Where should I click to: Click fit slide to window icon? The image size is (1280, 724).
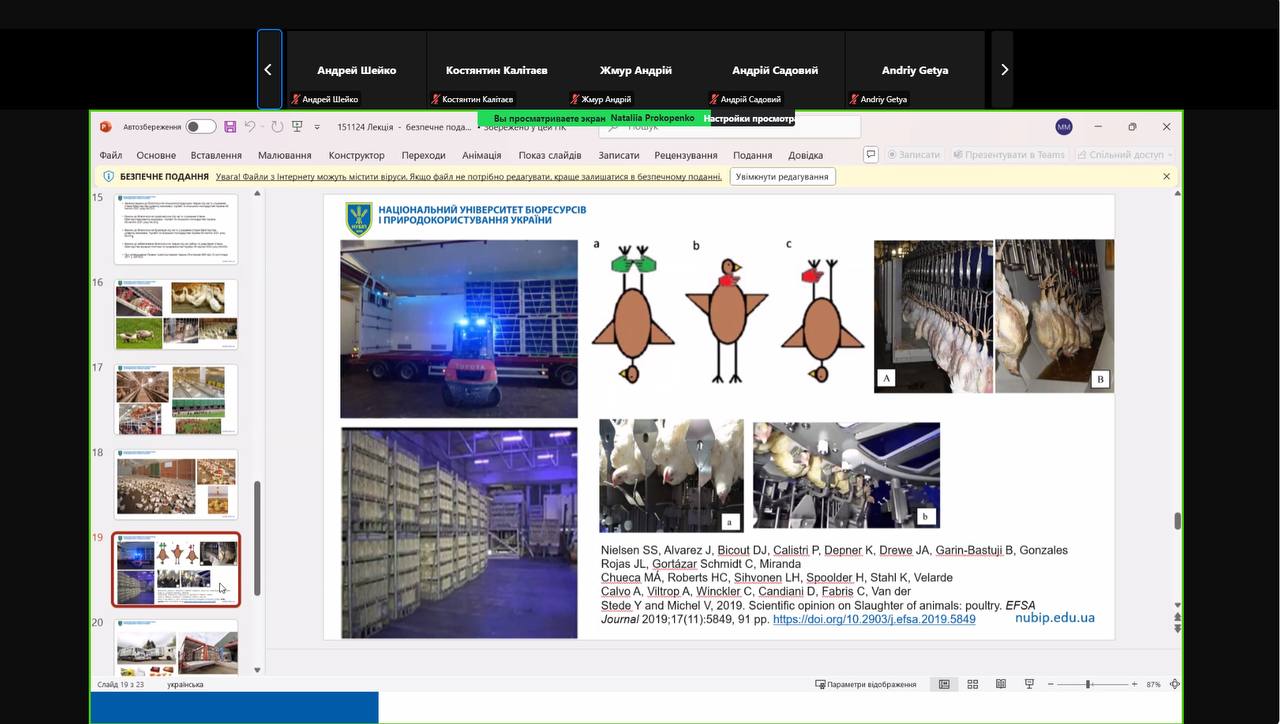(x=1175, y=684)
